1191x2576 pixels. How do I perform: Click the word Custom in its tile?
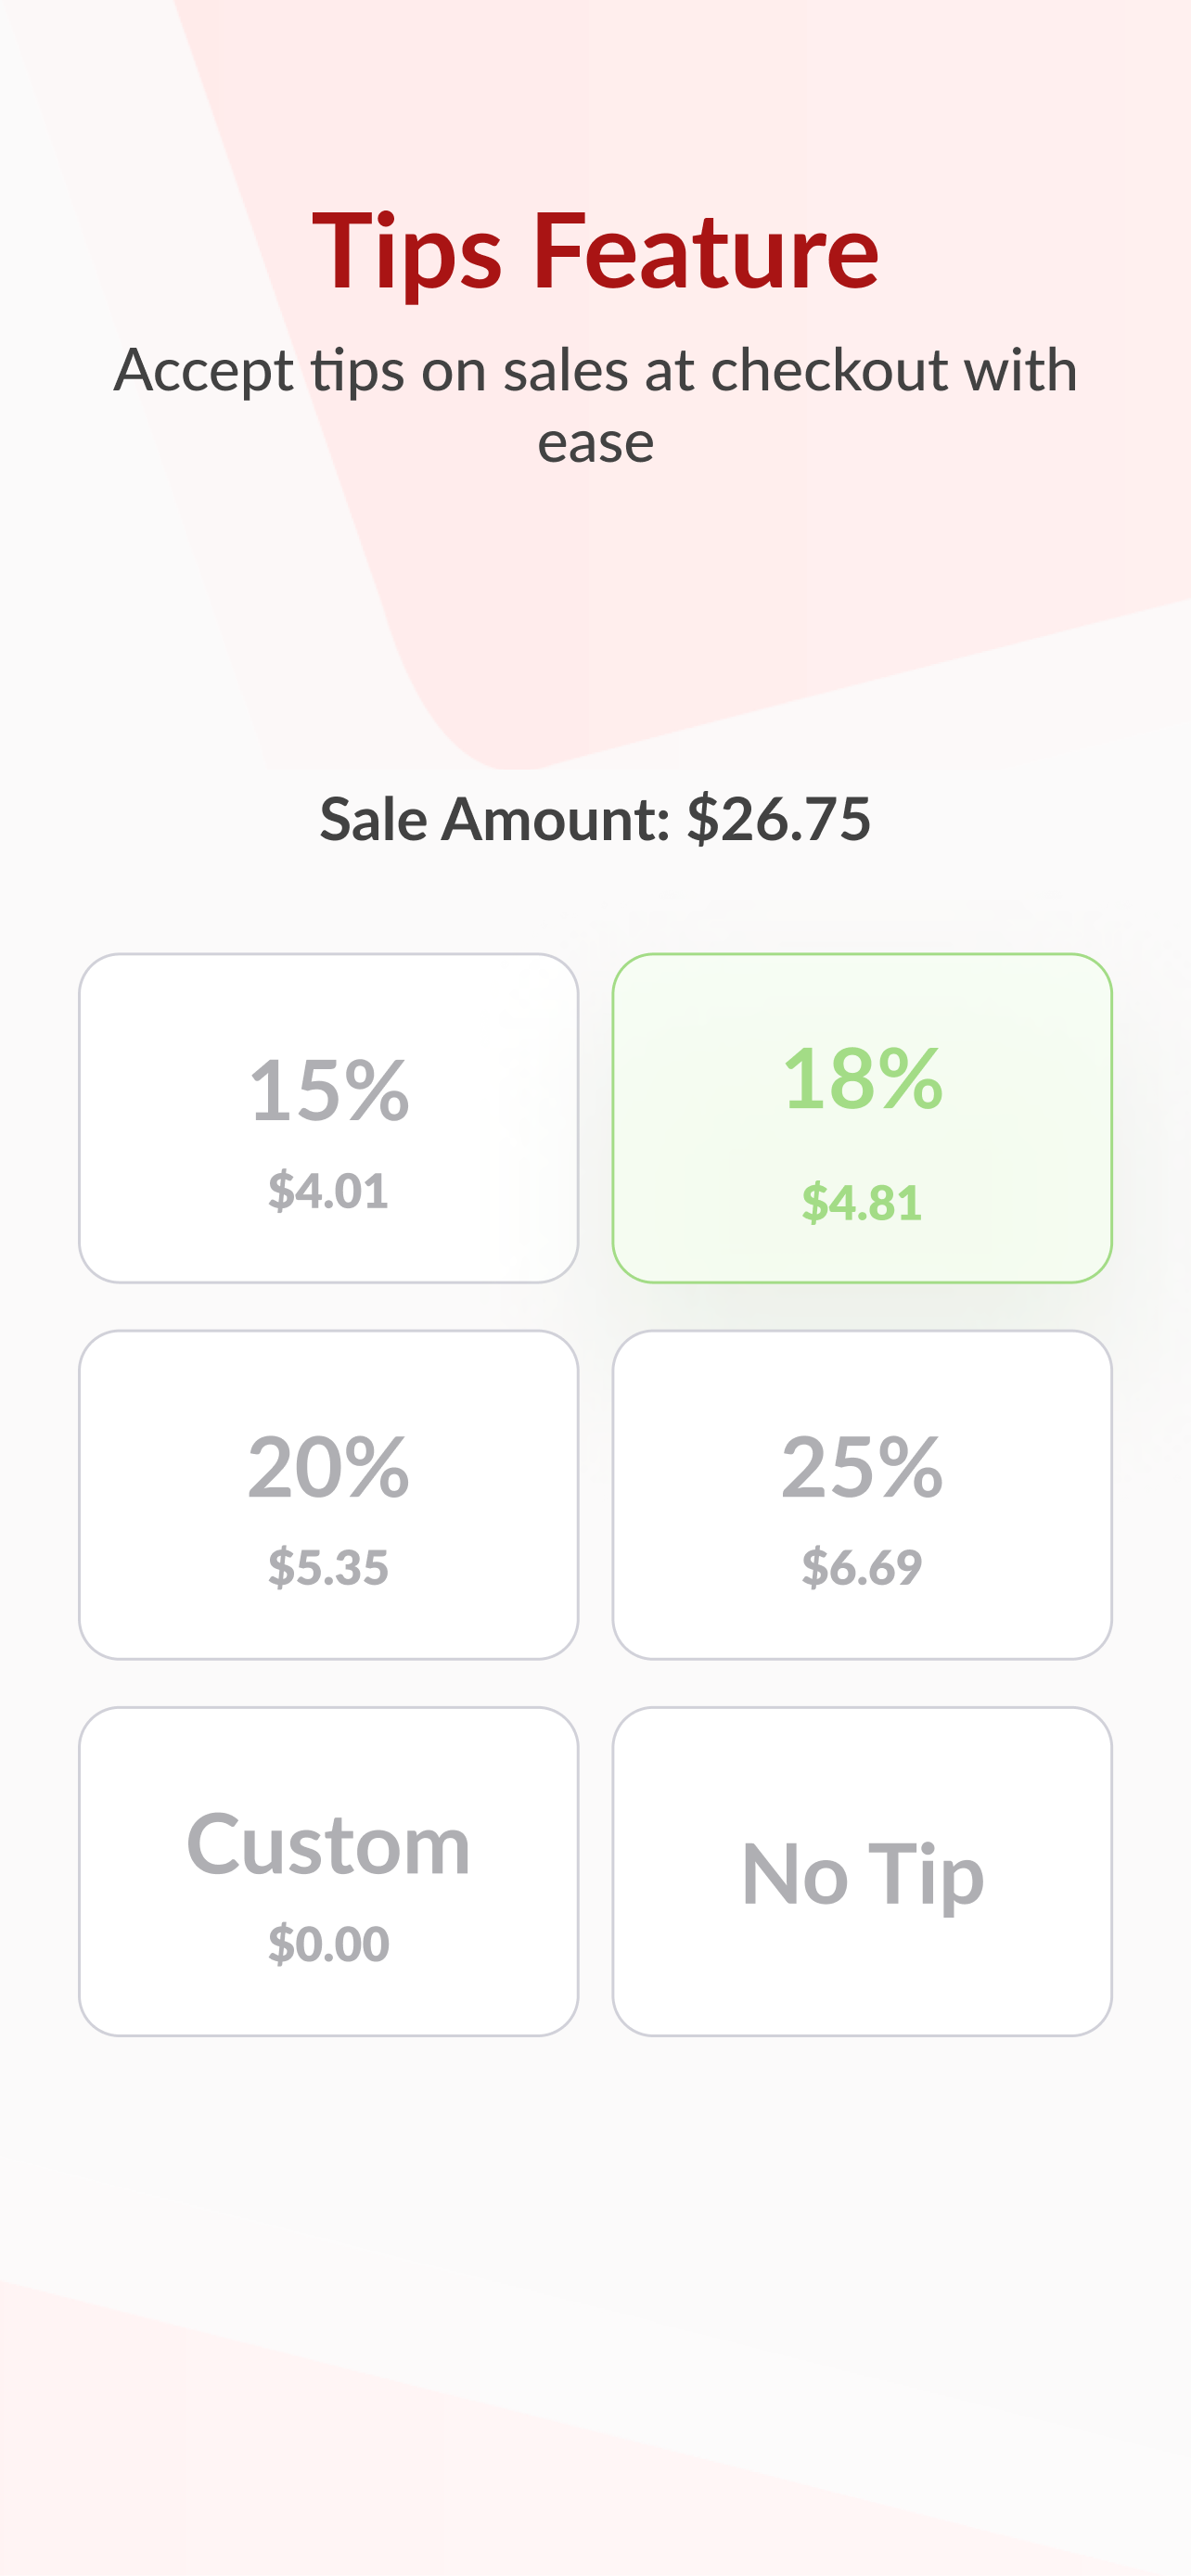coord(328,1844)
